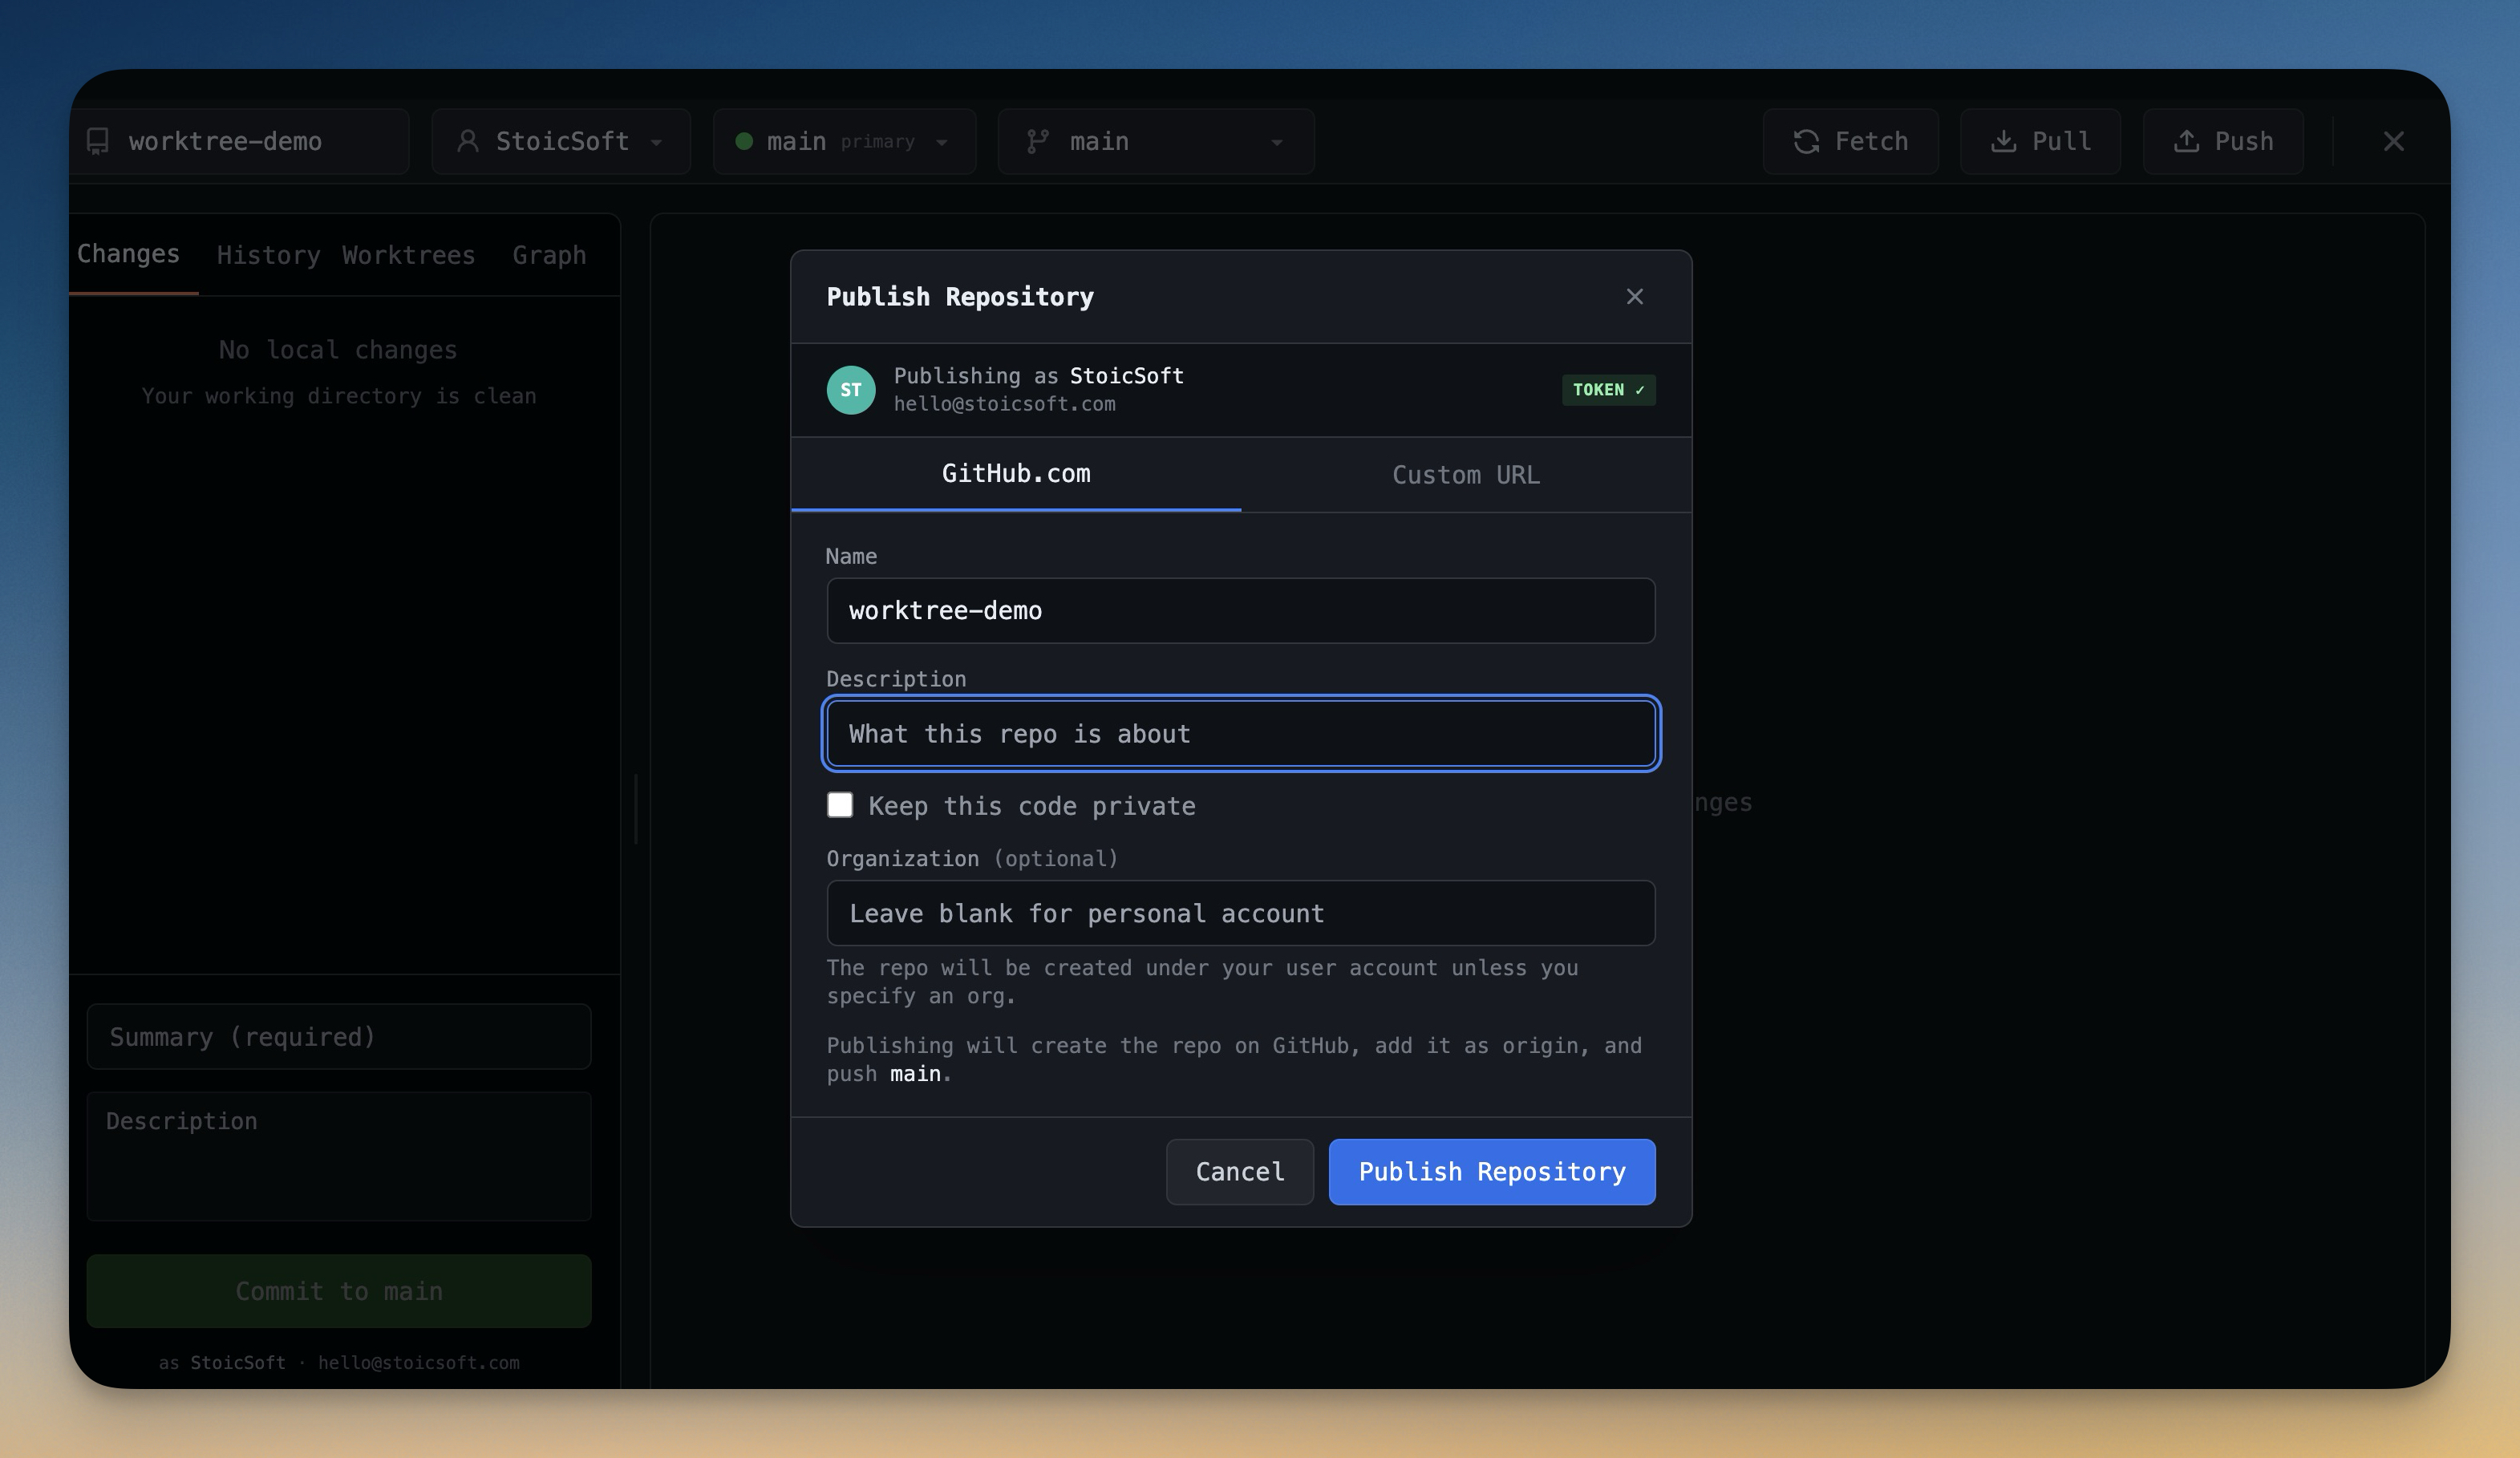The height and width of the screenshot is (1458, 2520).
Task: Click the Pull download icon
Action: [x=2003, y=141]
